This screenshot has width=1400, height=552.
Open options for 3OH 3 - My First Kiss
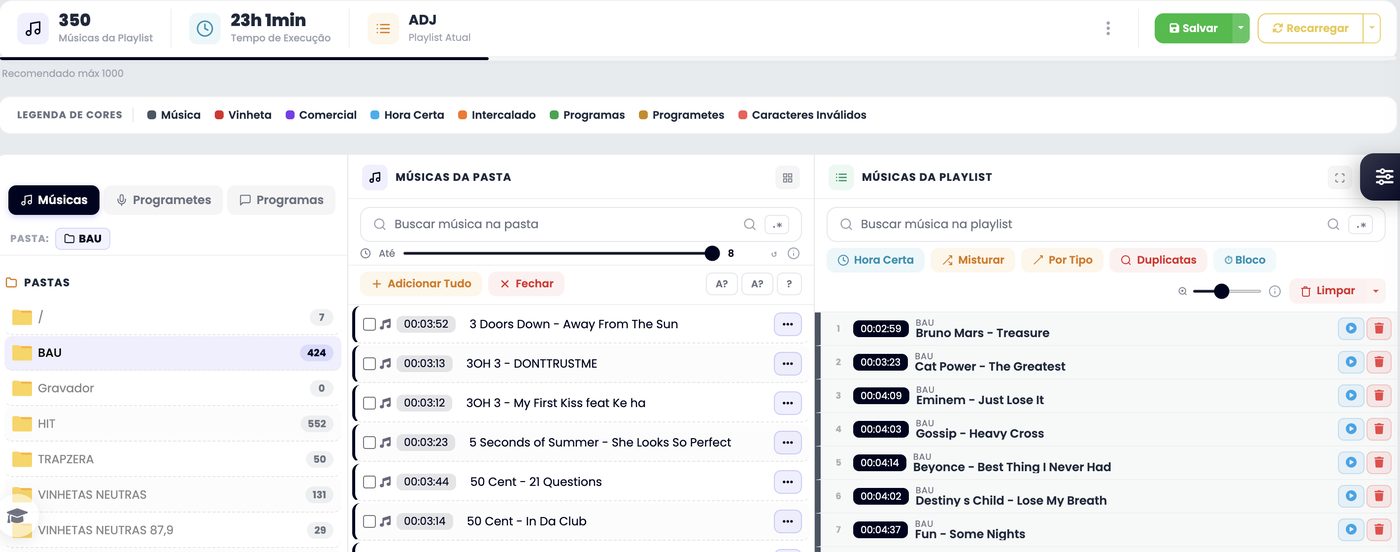787,403
